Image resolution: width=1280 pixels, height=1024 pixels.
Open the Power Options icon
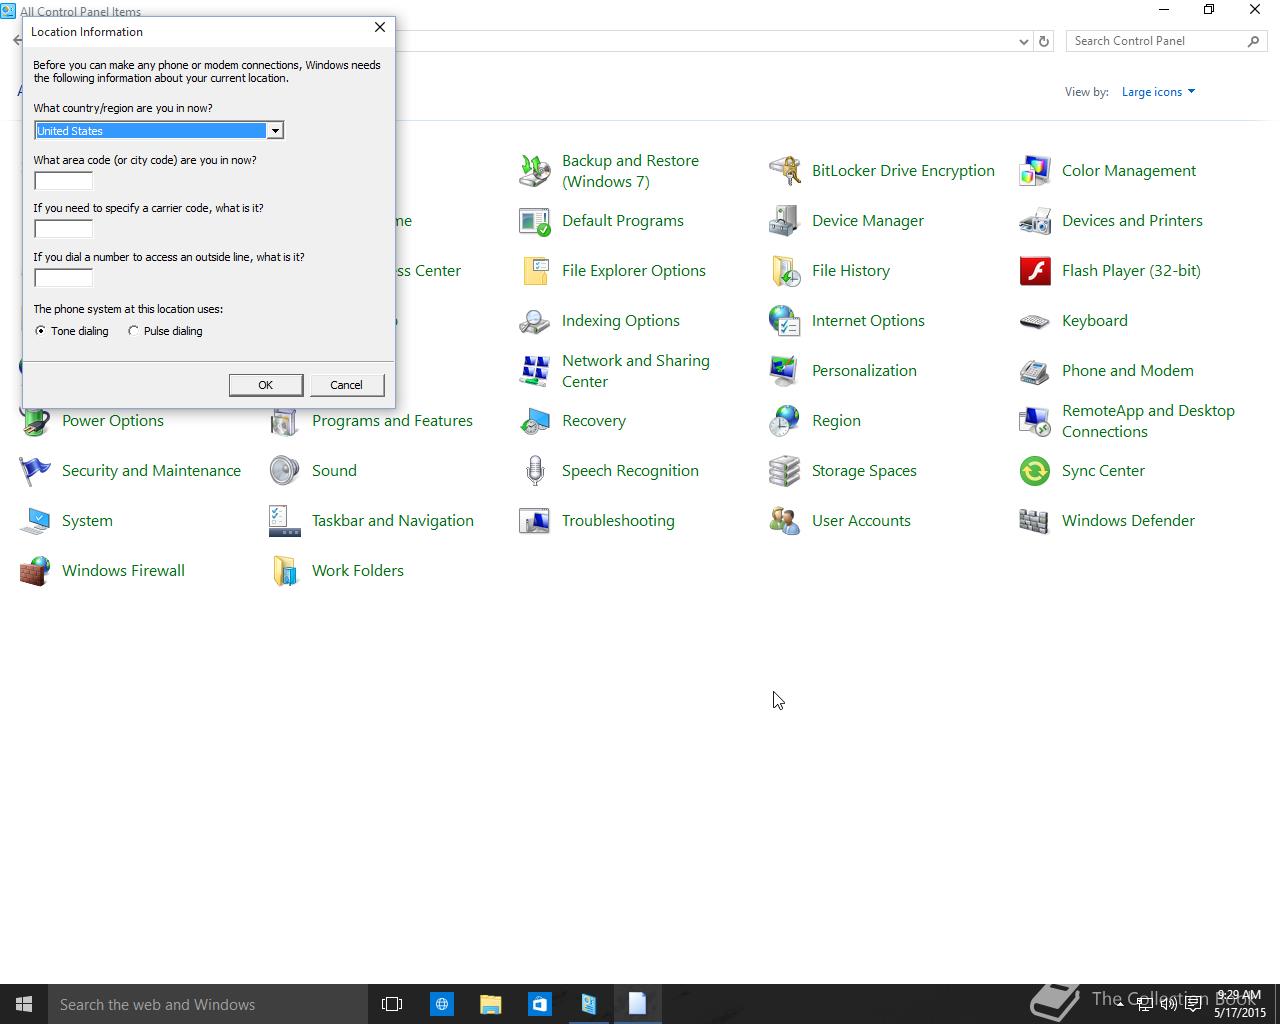(x=35, y=423)
